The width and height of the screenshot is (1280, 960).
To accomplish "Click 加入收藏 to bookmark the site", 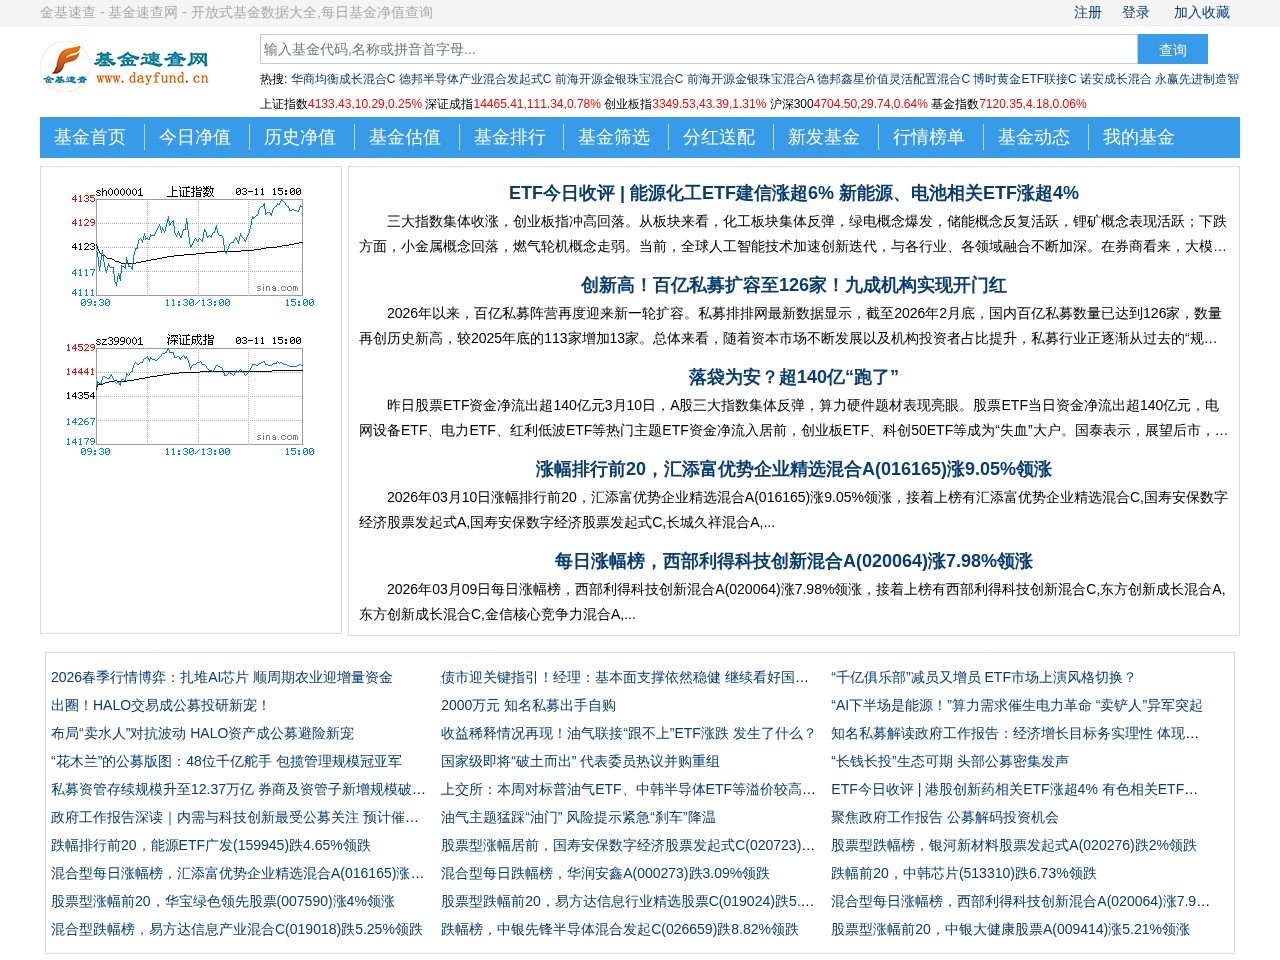I will tap(1205, 12).
